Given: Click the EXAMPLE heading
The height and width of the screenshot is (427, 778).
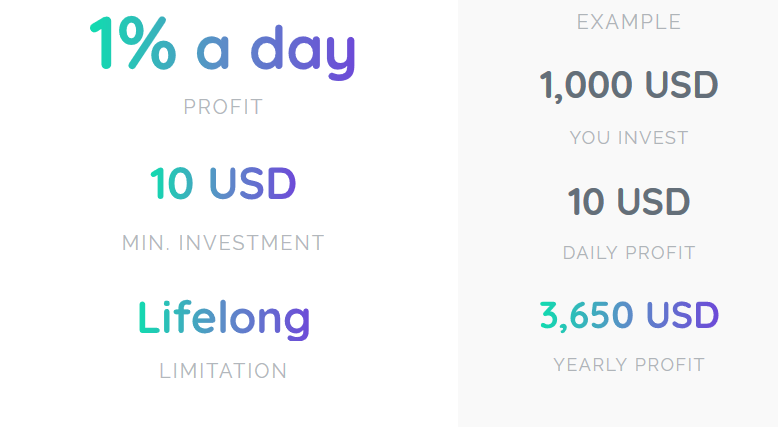Looking at the screenshot, I should click(x=629, y=22).
